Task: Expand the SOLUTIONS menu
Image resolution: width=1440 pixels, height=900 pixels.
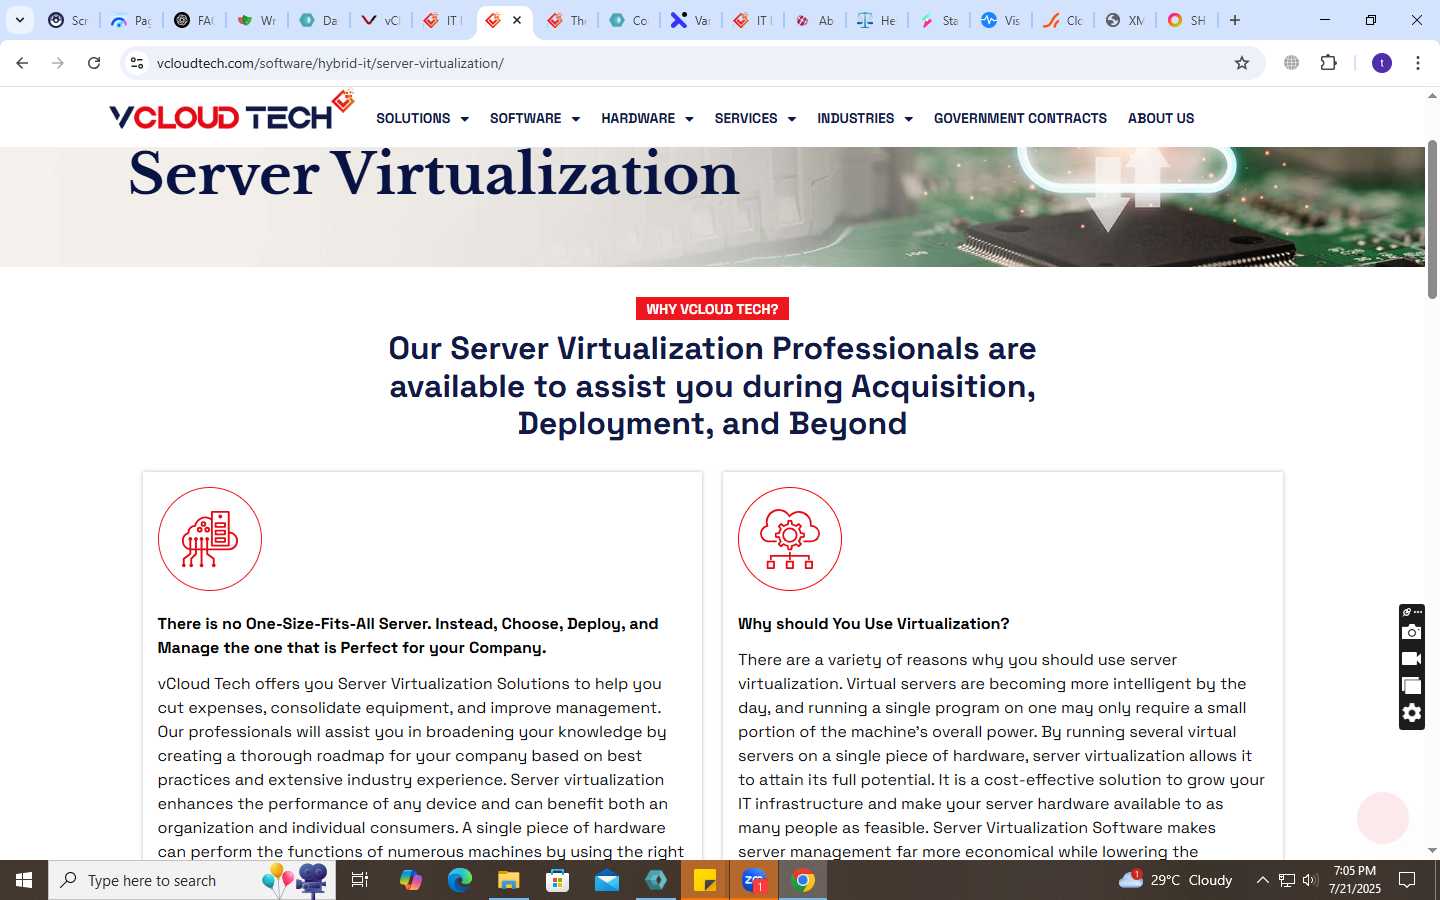Action: coord(422,118)
